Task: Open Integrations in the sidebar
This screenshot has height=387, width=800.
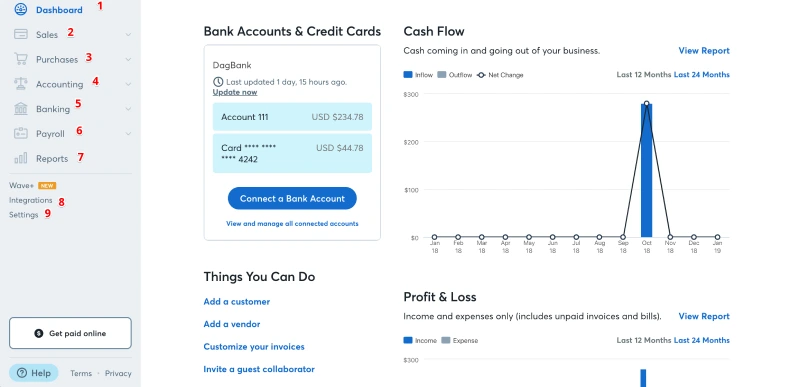Action: 31,200
